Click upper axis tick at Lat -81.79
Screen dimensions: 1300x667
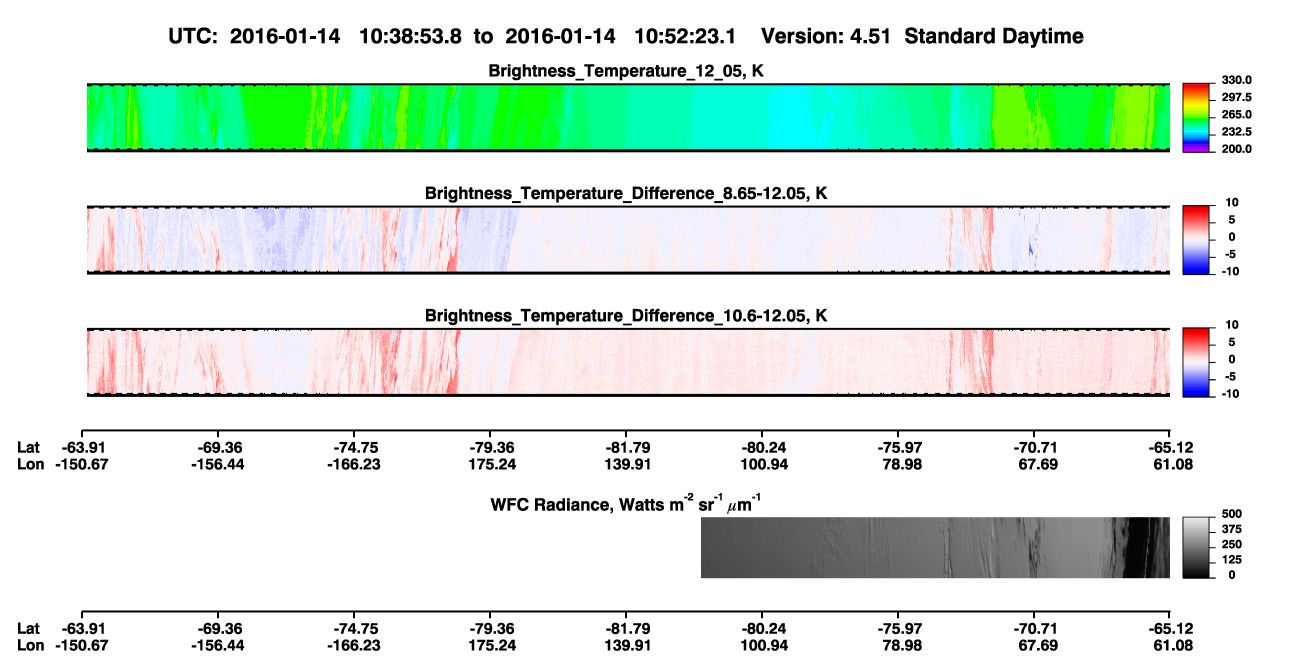click(x=626, y=425)
